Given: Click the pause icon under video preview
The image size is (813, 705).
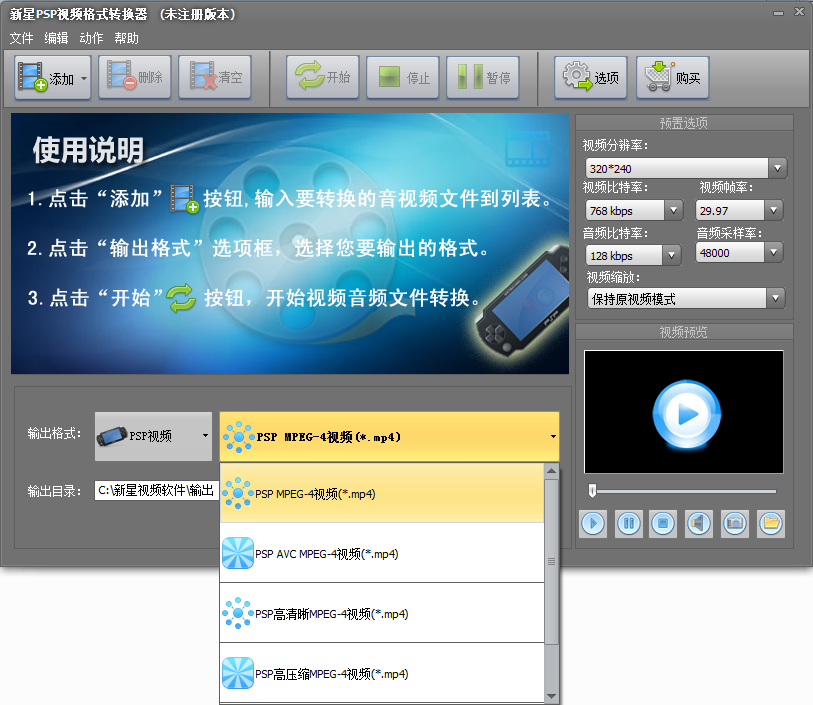Looking at the screenshot, I should tap(629, 524).
